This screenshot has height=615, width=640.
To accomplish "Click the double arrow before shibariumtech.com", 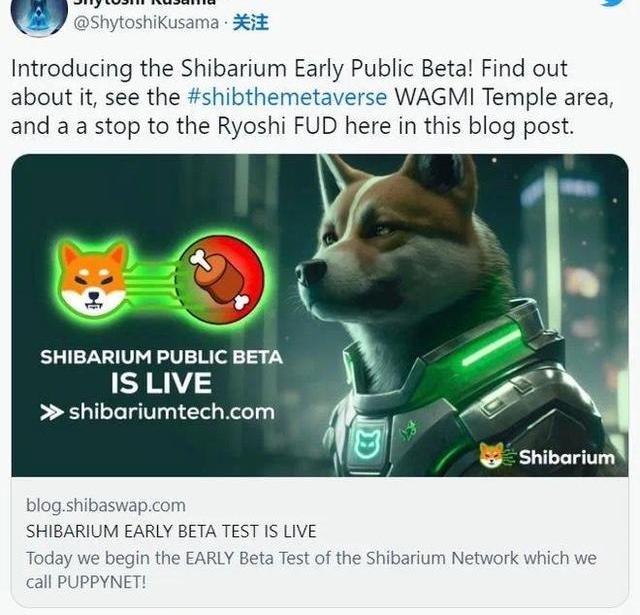I will [52, 413].
